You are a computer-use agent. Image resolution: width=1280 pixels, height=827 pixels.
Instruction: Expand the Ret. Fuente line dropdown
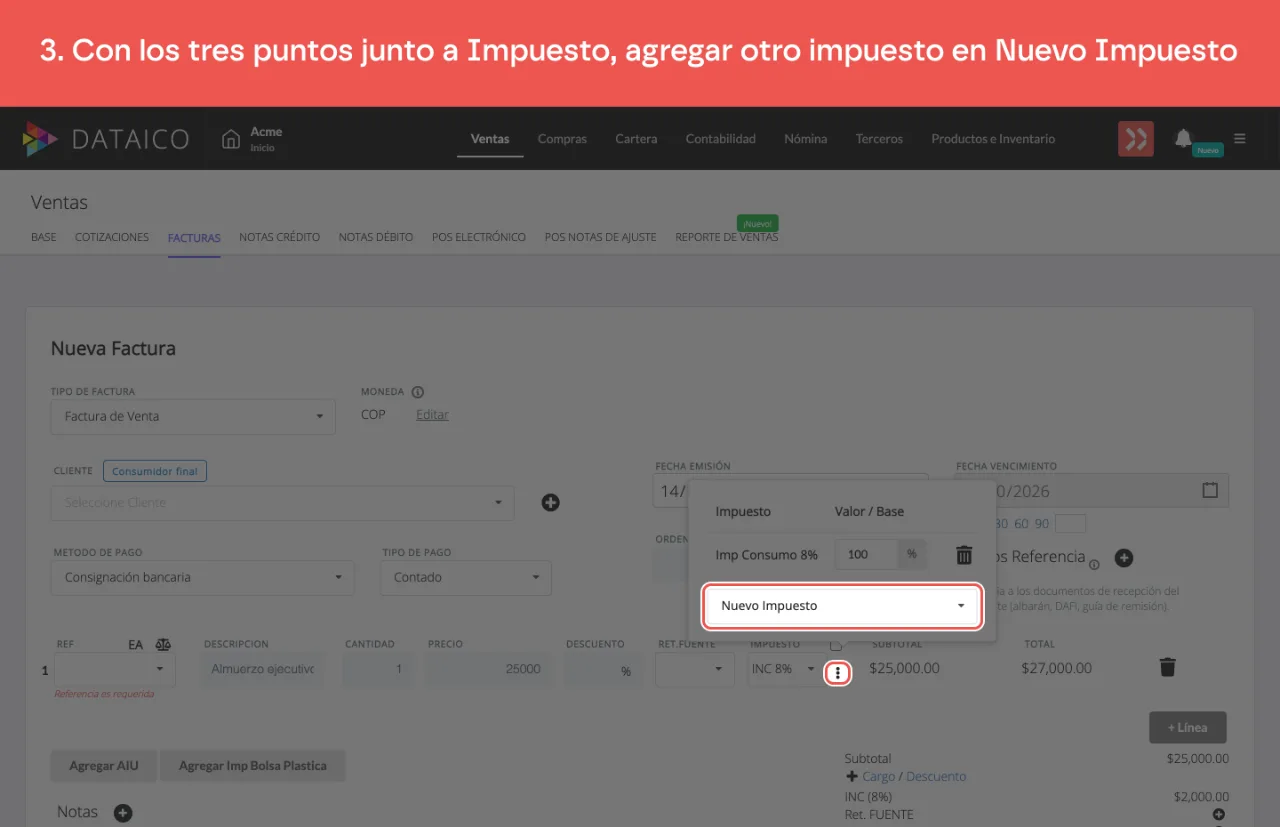(695, 669)
